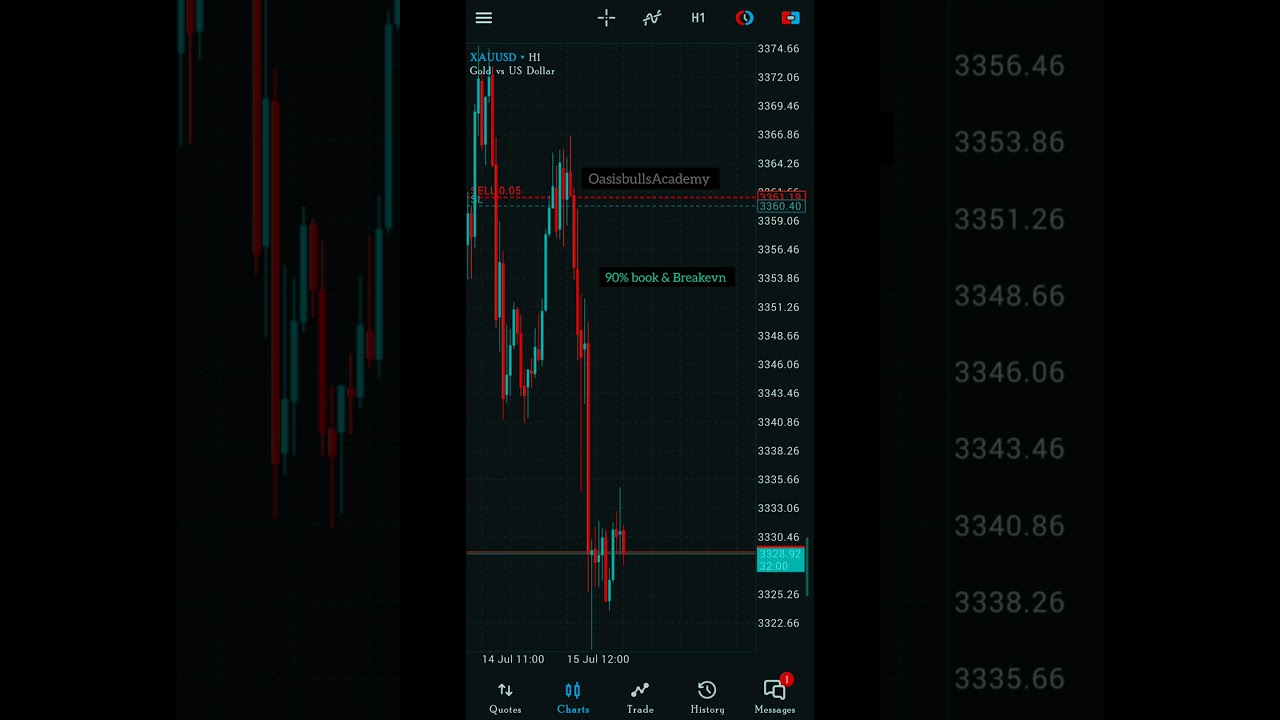The width and height of the screenshot is (1280, 720).
Task: Click the XAUUSD symbol title
Action: click(493, 57)
